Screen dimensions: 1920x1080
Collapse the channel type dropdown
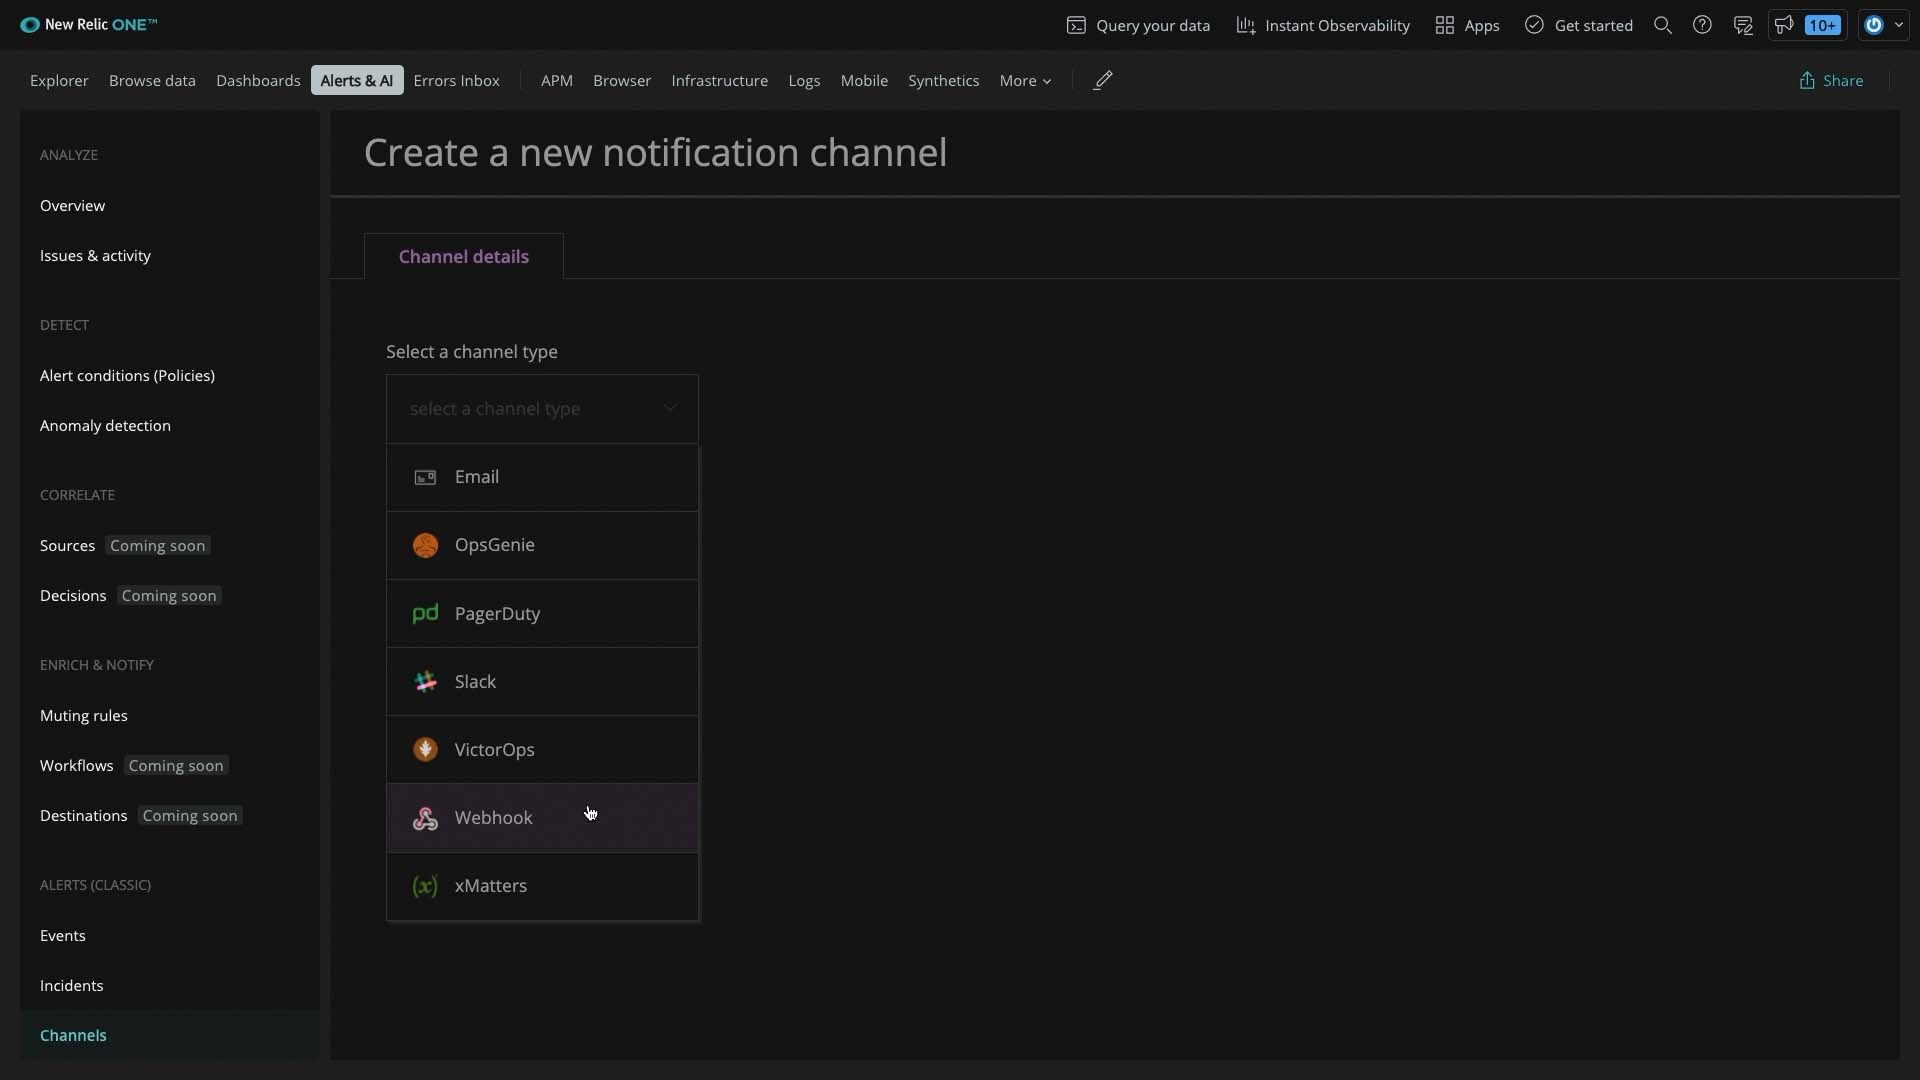pyautogui.click(x=542, y=408)
